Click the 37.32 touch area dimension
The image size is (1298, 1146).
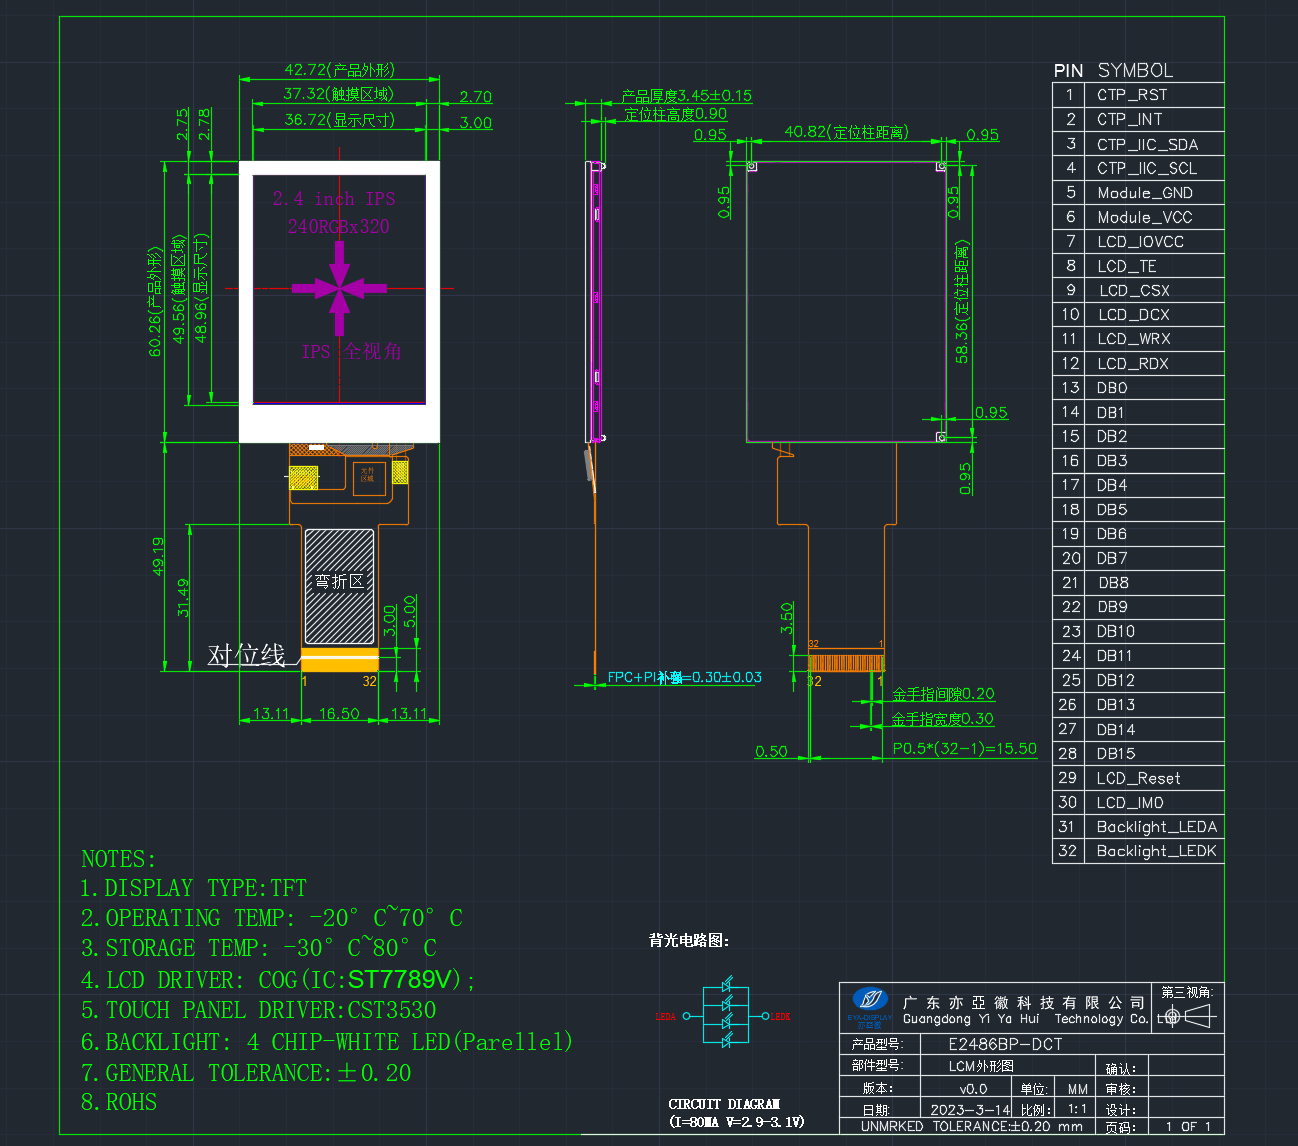pyautogui.click(x=338, y=93)
